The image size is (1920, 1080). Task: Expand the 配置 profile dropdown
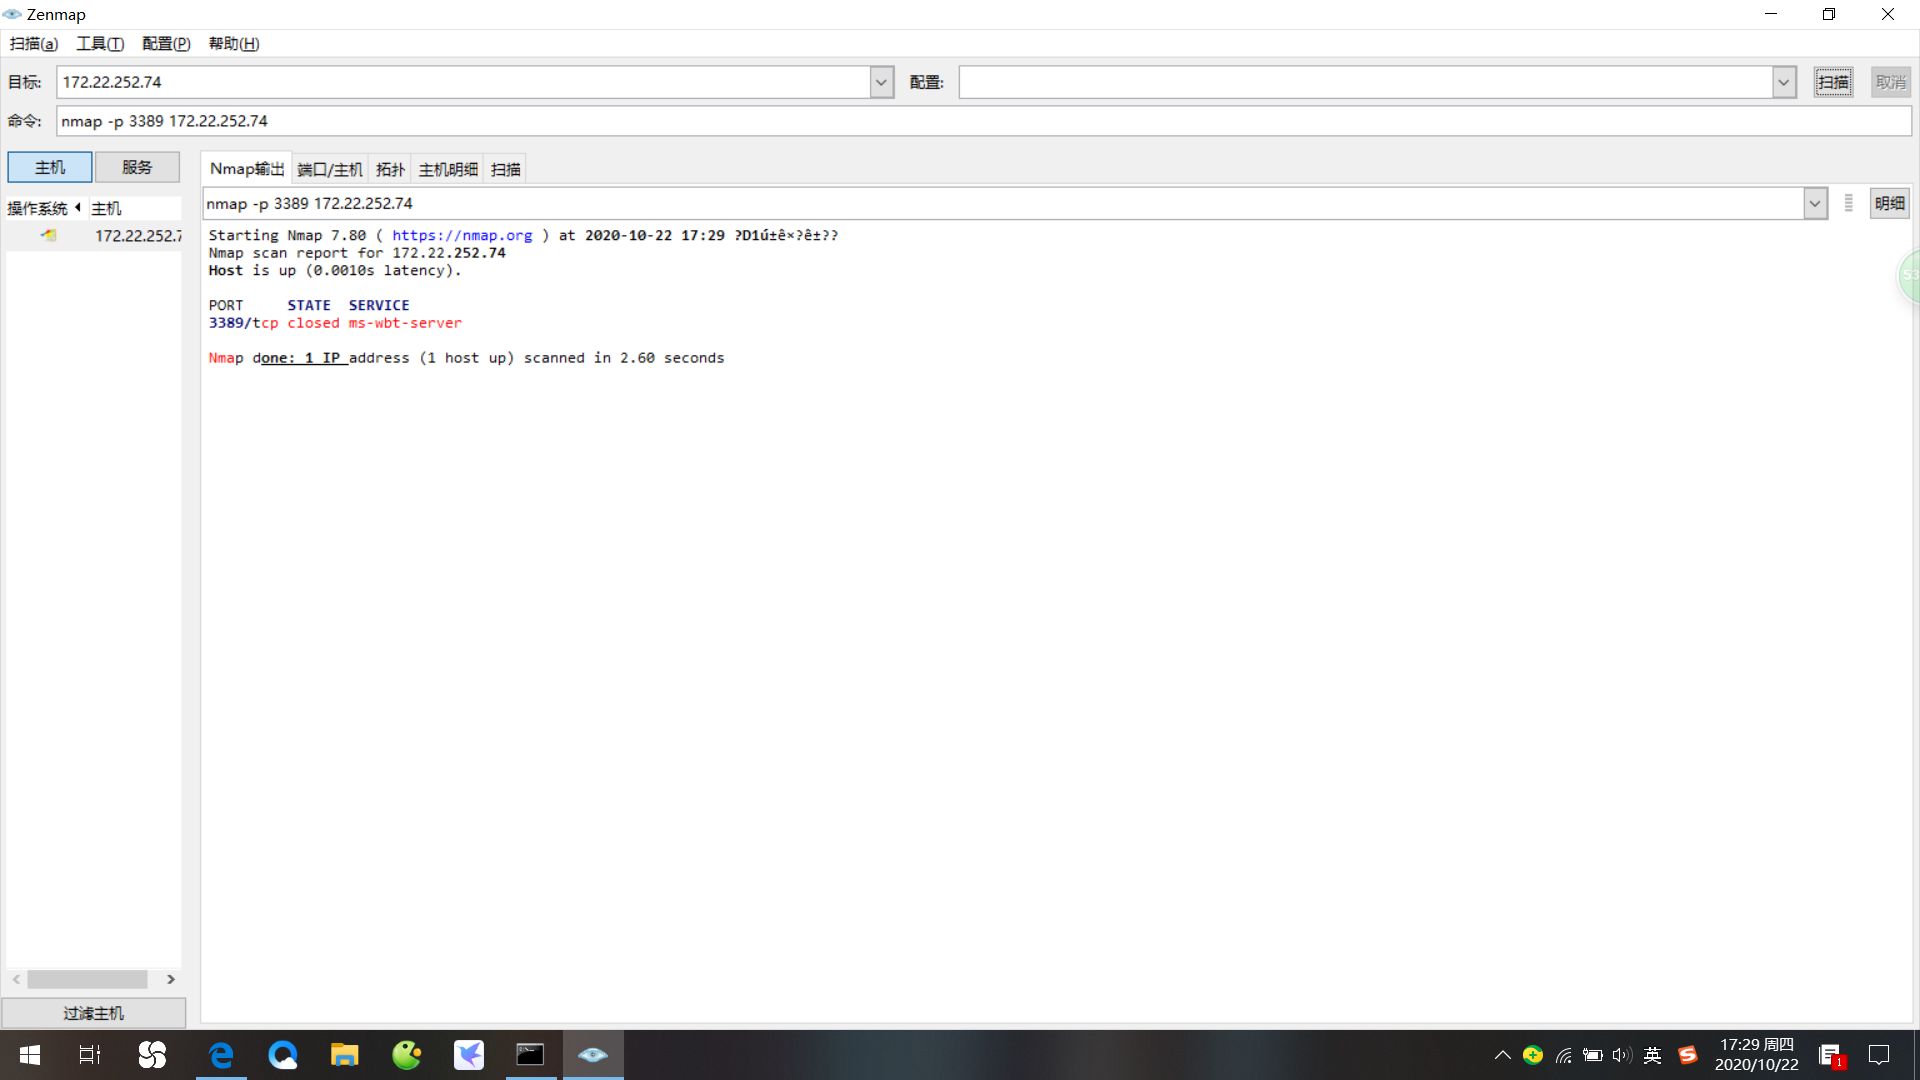coord(1783,82)
